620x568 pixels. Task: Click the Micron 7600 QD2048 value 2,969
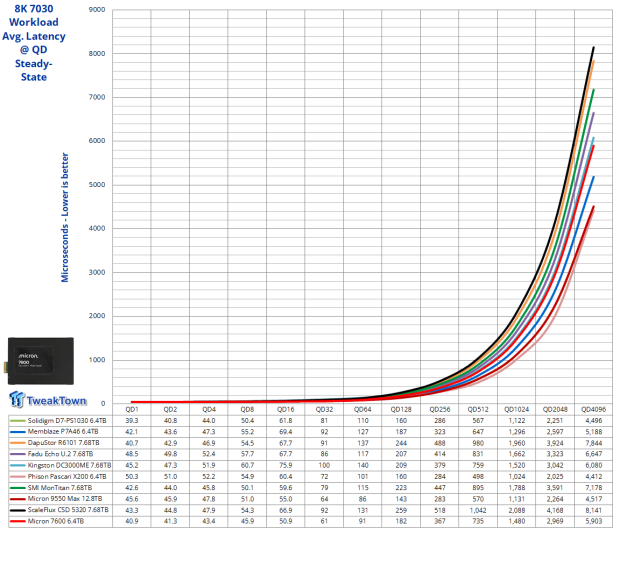(x=555, y=521)
